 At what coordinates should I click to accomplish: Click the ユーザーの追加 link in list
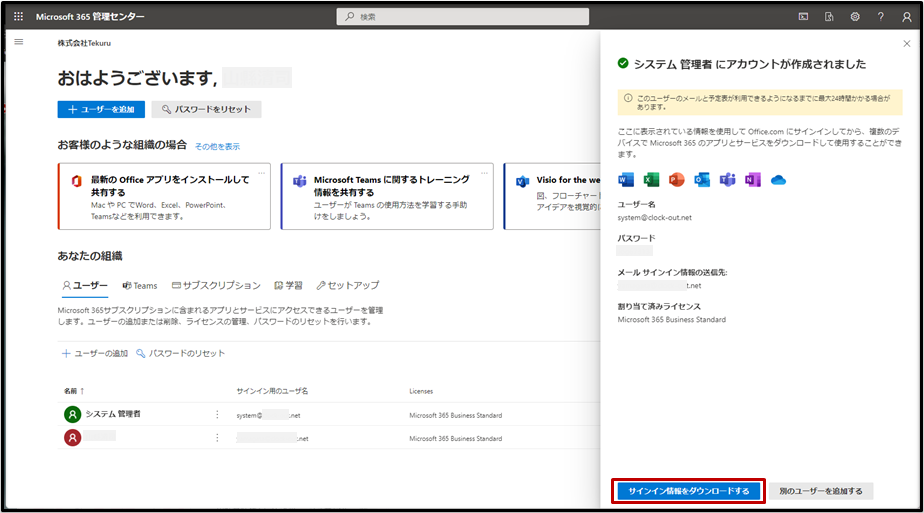pyautogui.click(x=95, y=353)
